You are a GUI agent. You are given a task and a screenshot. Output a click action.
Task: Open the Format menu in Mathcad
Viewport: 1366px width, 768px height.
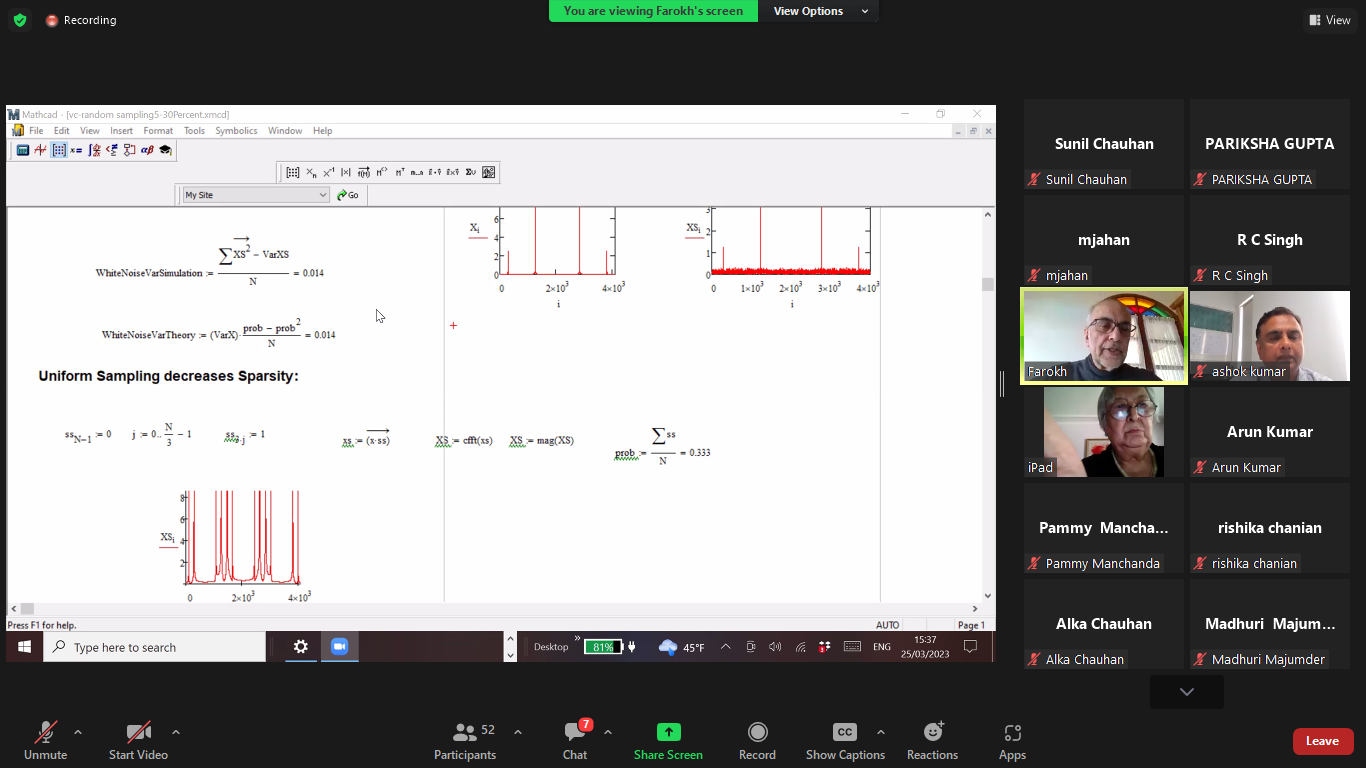158,131
